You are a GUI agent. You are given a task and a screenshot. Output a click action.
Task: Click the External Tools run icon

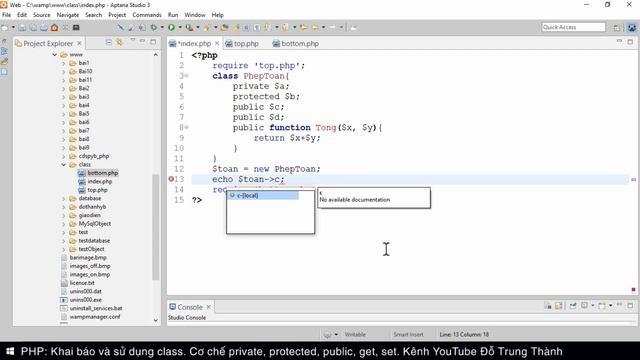tap(189, 27)
